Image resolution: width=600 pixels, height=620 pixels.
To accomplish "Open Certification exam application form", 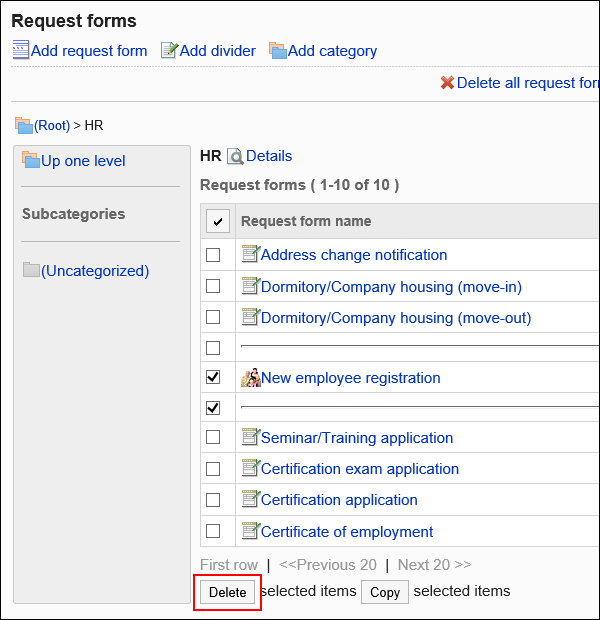I will [x=360, y=469].
